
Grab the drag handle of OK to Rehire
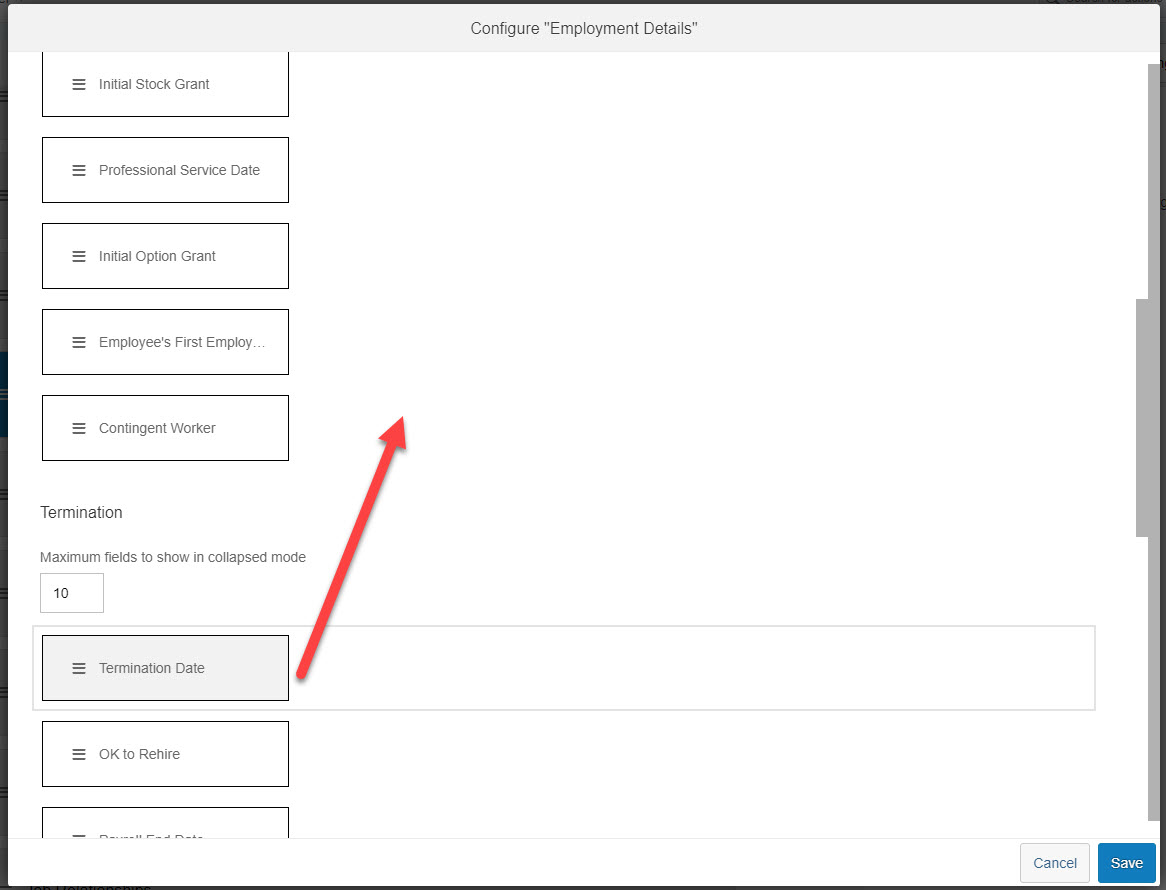[79, 755]
